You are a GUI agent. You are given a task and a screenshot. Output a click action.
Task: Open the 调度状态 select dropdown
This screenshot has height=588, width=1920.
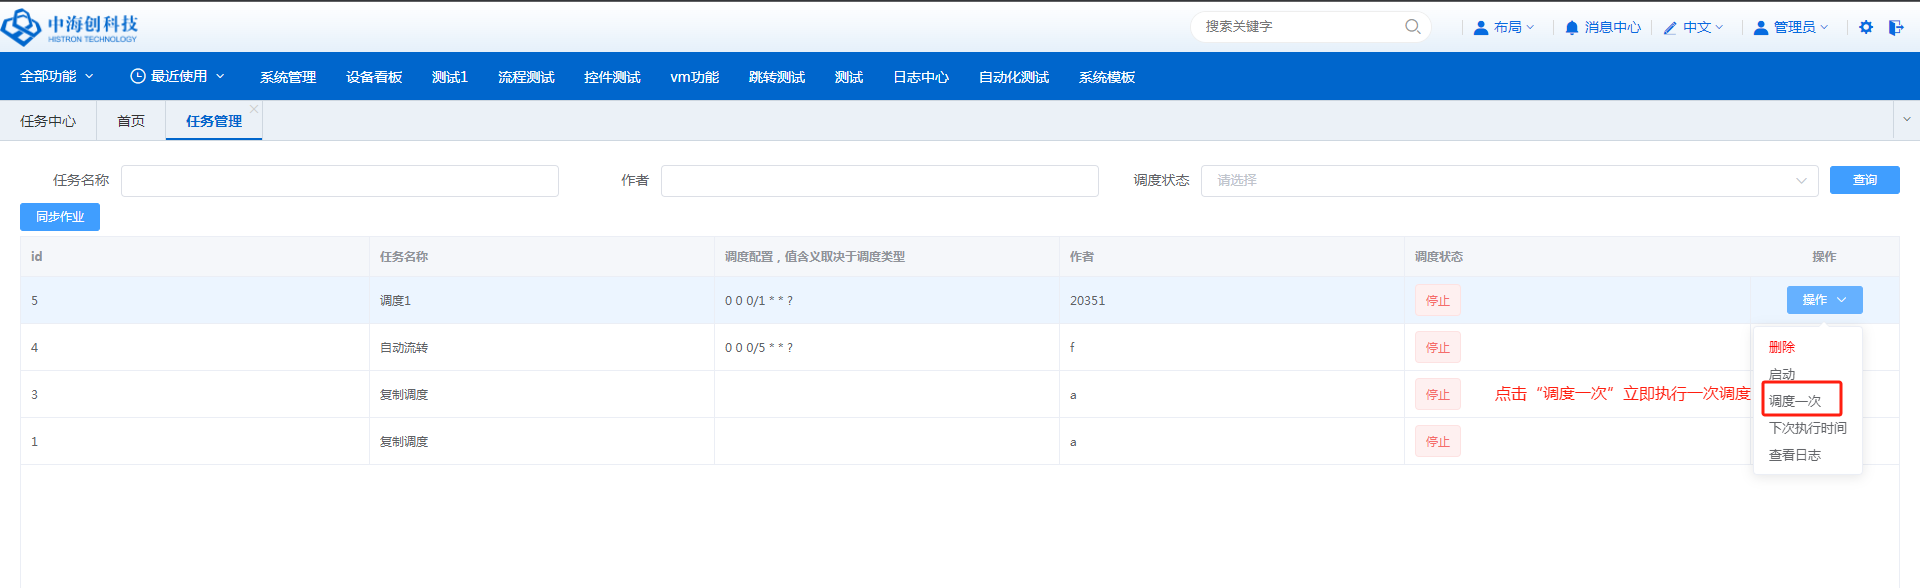(x=1508, y=180)
